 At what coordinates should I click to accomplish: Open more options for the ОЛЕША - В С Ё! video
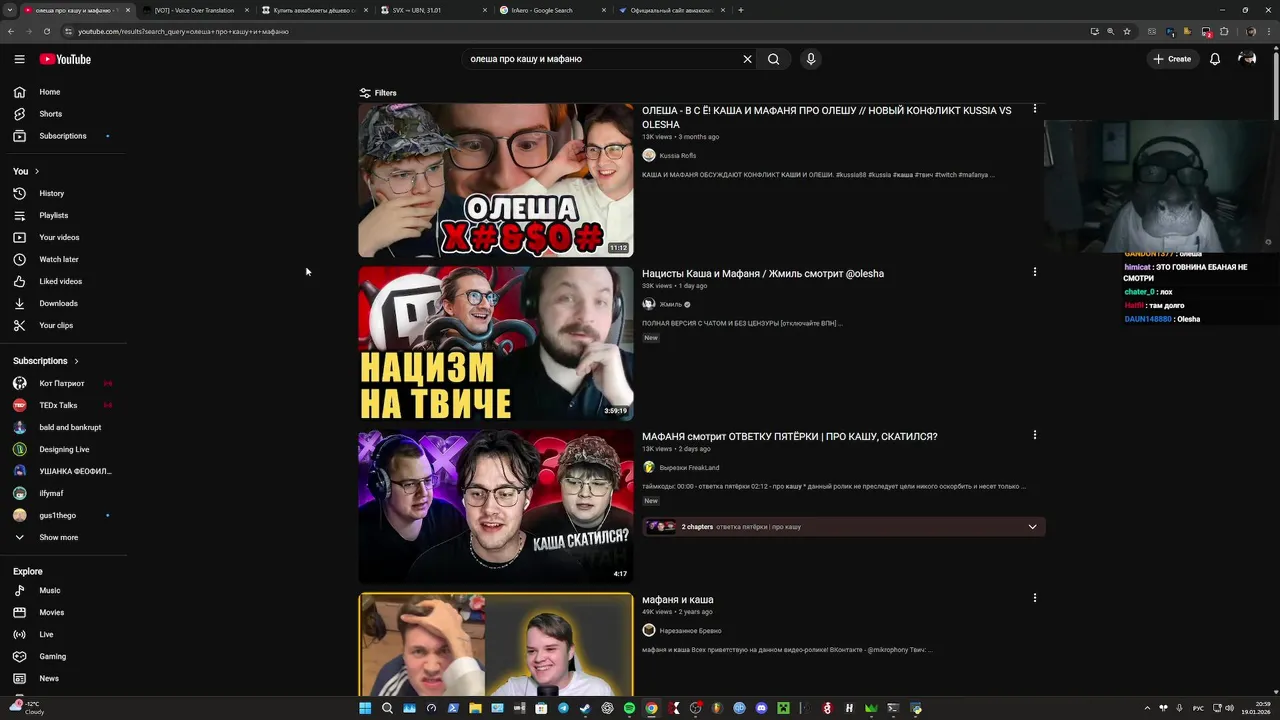pos(1035,109)
